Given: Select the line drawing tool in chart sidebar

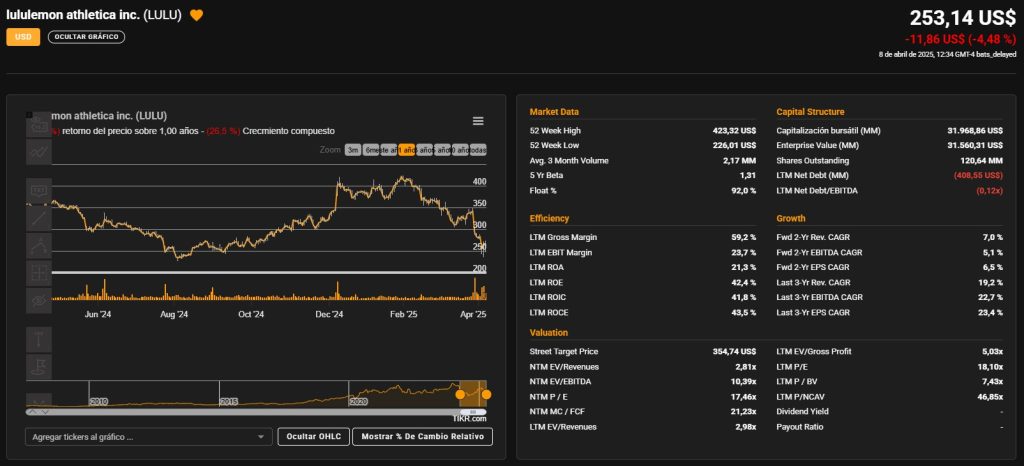Looking at the screenshot, I should coord(39,216).
